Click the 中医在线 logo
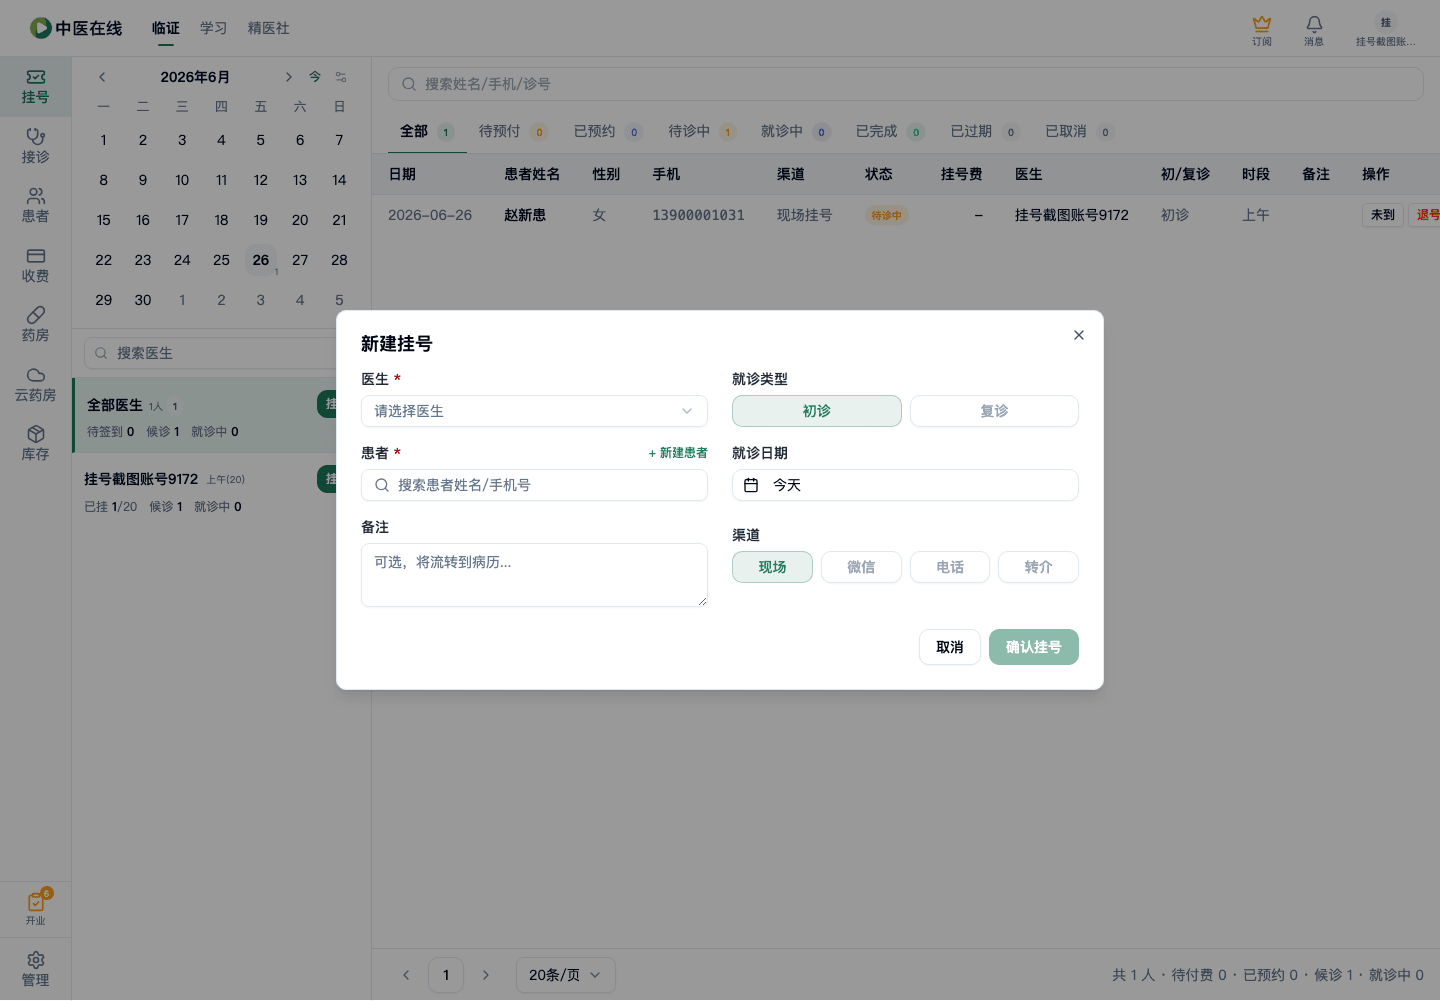 pyautogui.click(x=76, y=28)
